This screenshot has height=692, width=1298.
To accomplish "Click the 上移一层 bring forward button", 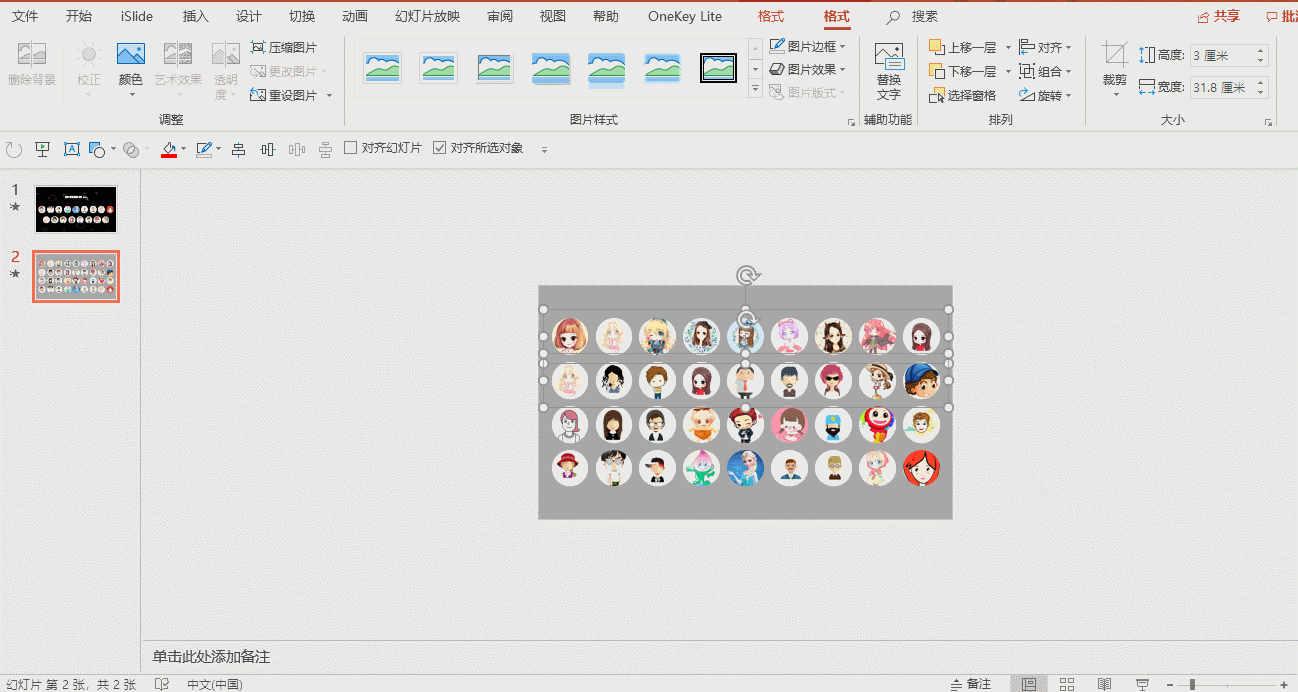I will tap(963, 47).
